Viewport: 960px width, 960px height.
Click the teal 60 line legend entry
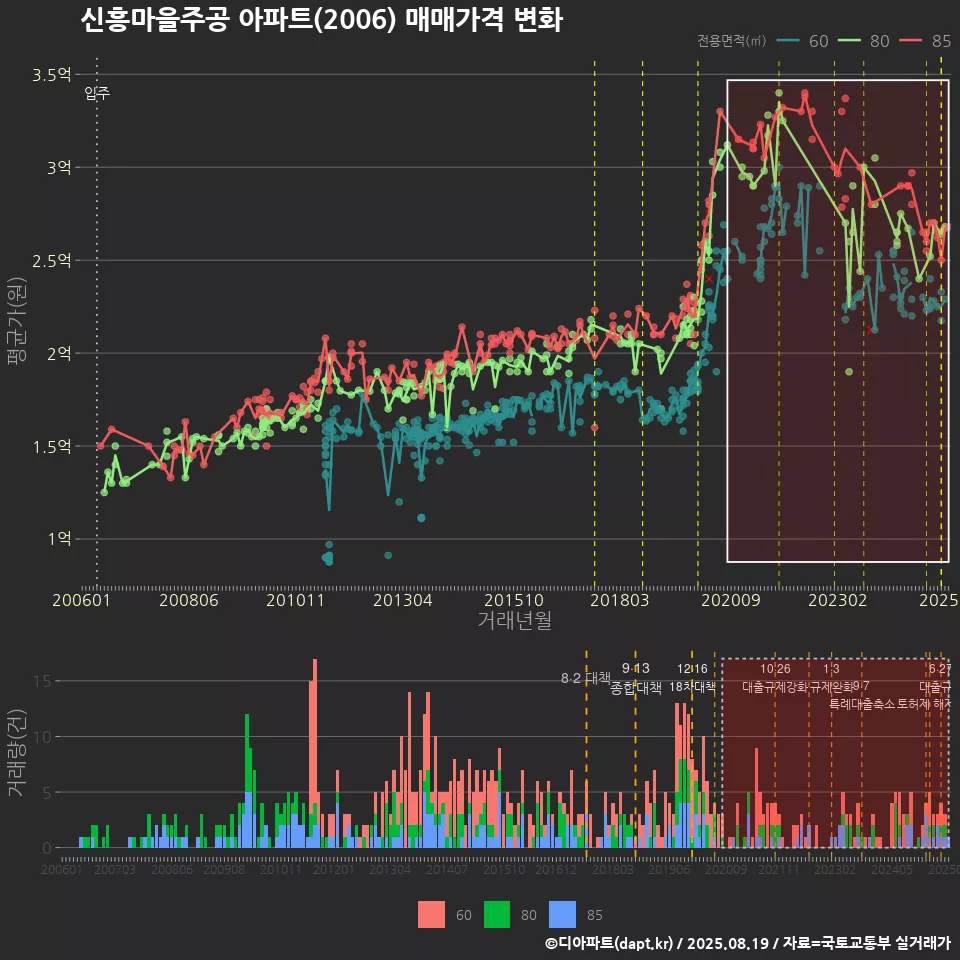(x=802, y=41)
